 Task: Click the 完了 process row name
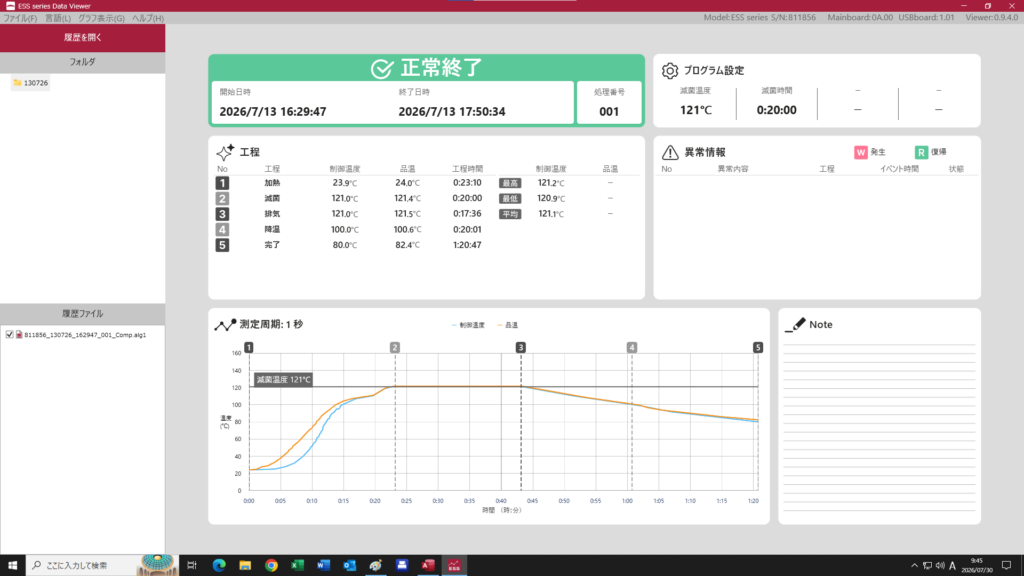coord(272,246)
